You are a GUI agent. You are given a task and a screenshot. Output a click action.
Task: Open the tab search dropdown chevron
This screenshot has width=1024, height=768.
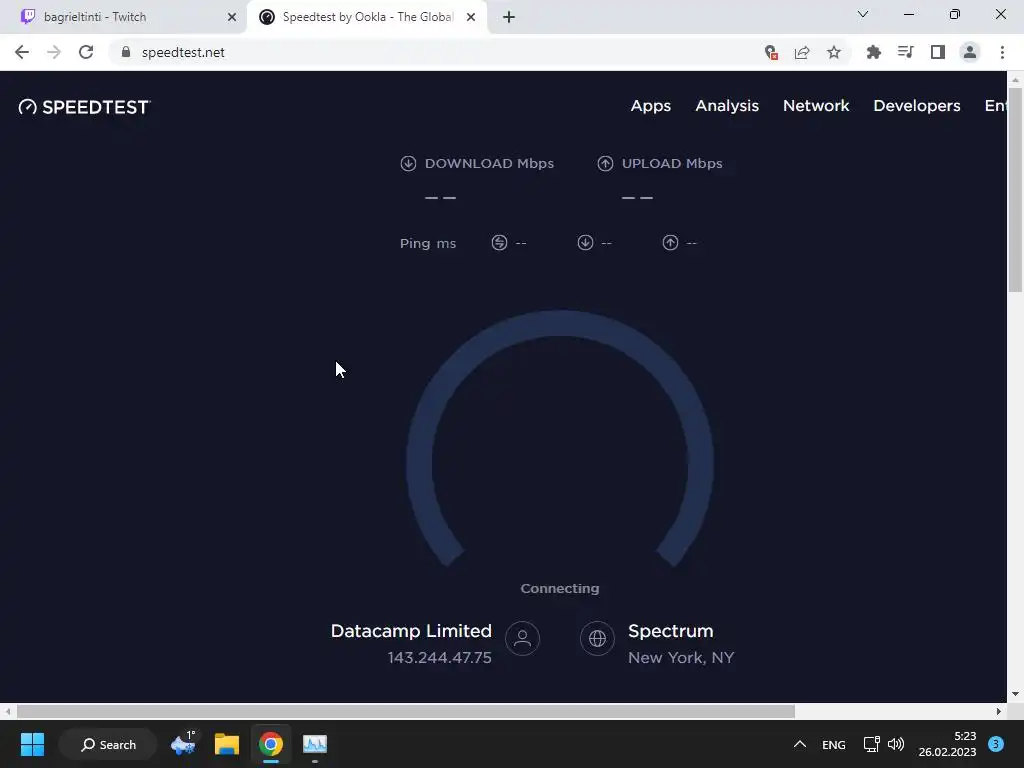click(863, 14)
